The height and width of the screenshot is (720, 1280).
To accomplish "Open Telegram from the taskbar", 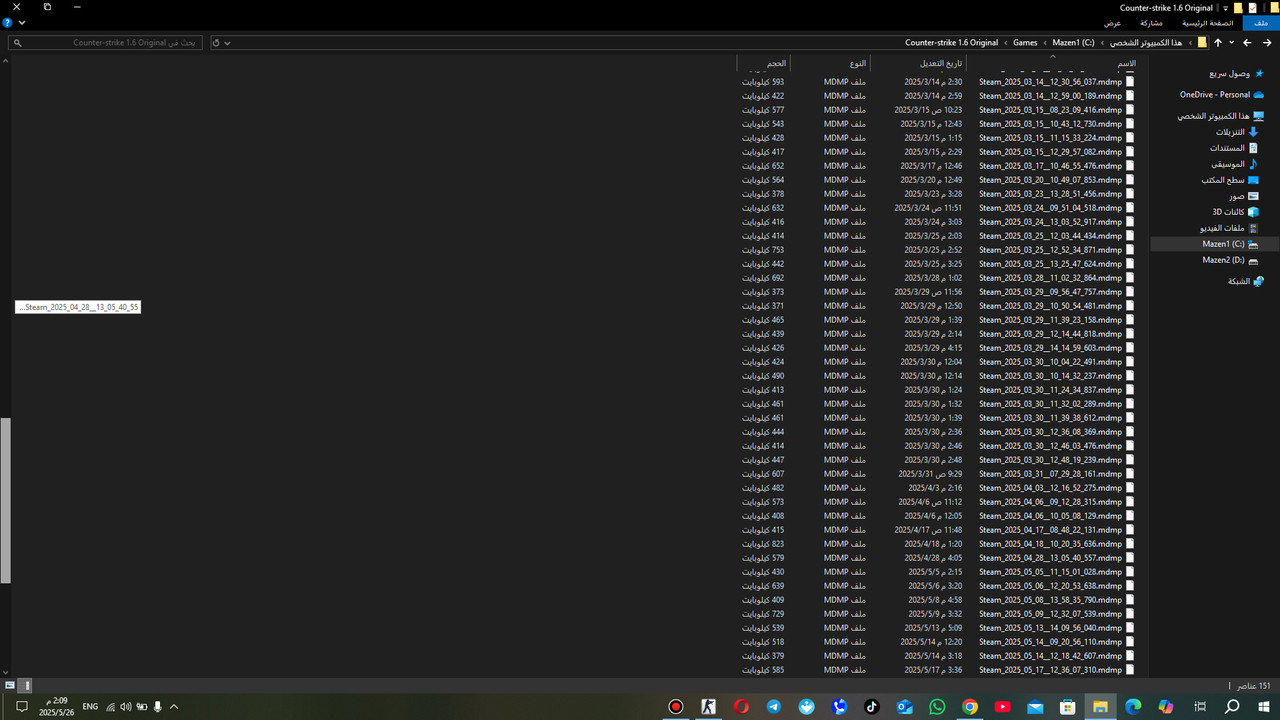I will [774, 706].
